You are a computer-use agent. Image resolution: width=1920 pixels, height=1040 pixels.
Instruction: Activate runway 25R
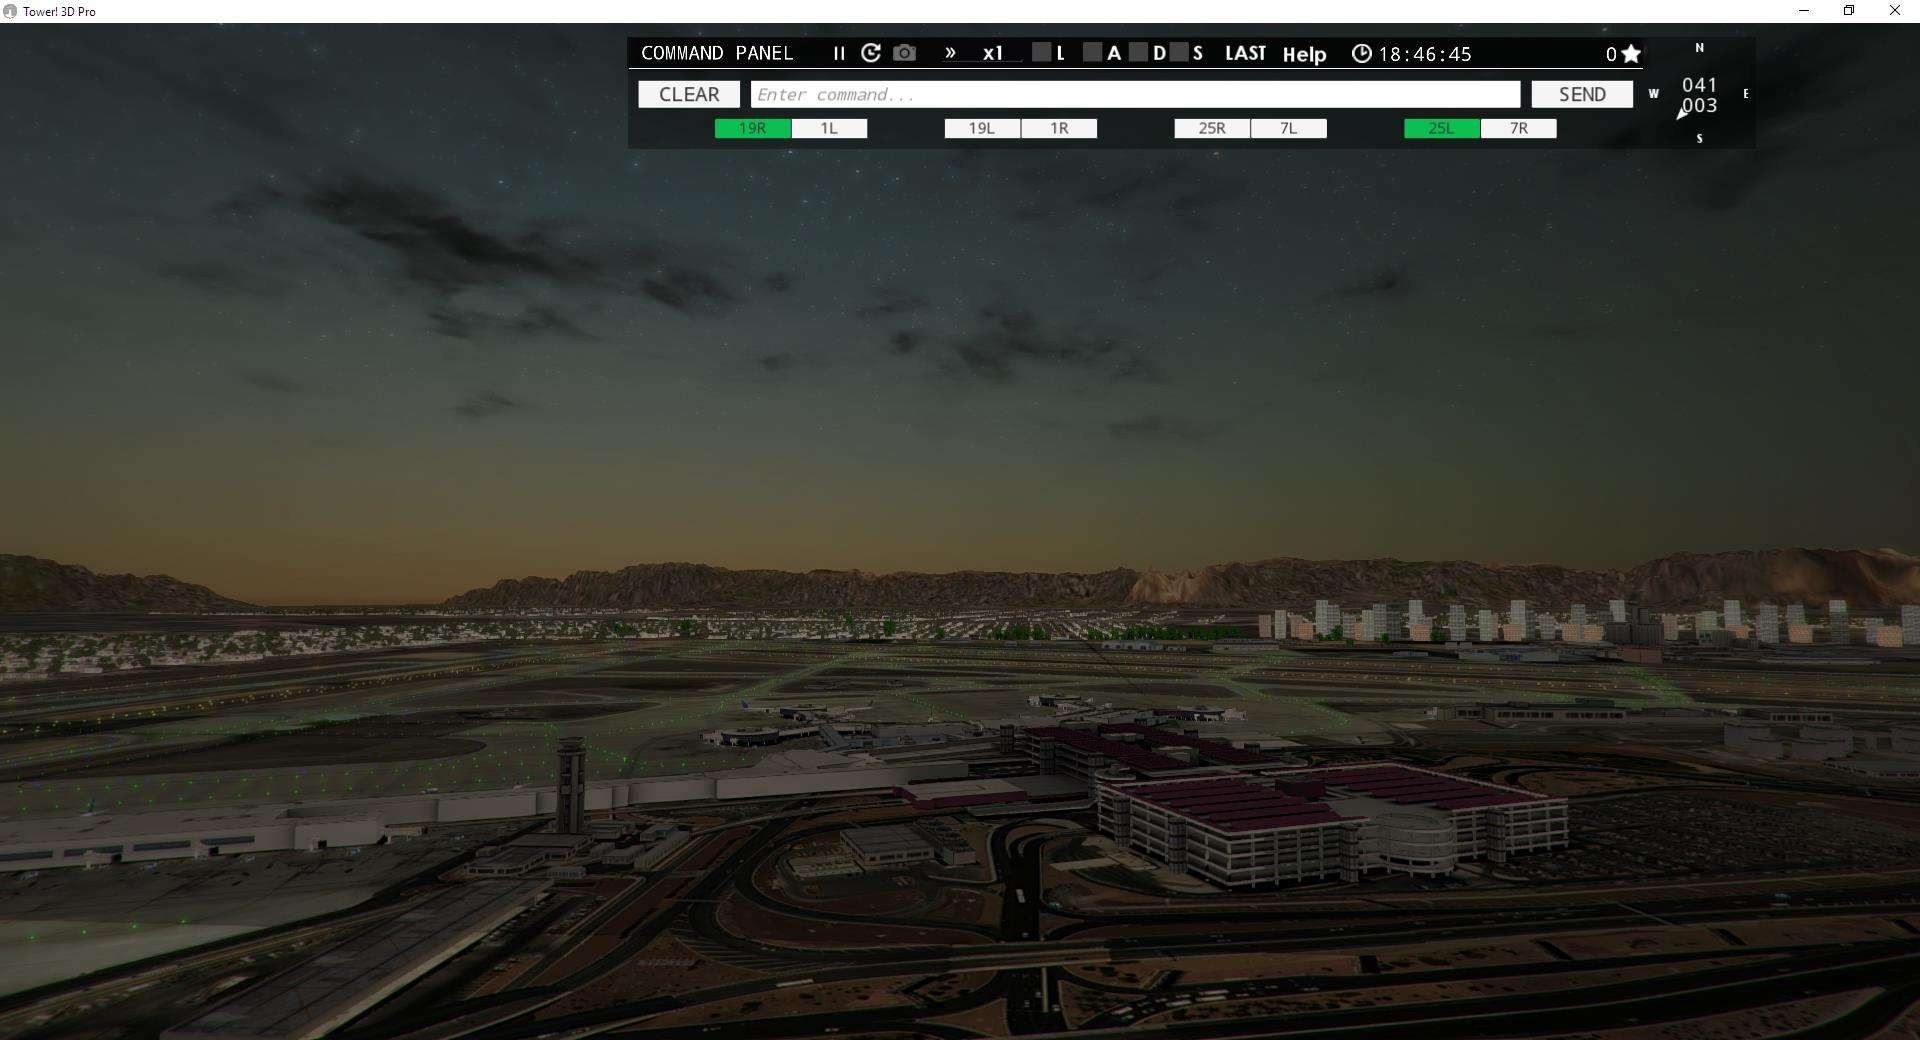point(1210,128)
